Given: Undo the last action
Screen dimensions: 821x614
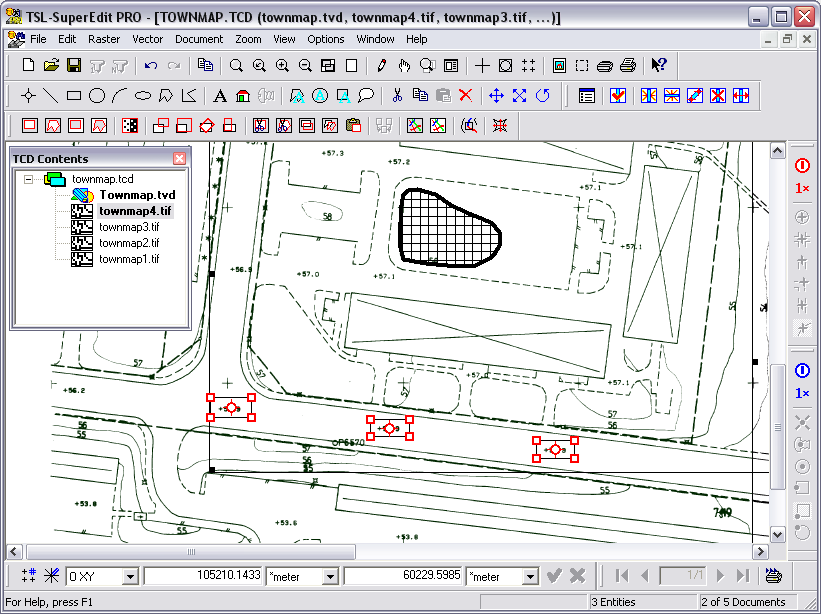Looking at the screenshot, I should (151, 65).
